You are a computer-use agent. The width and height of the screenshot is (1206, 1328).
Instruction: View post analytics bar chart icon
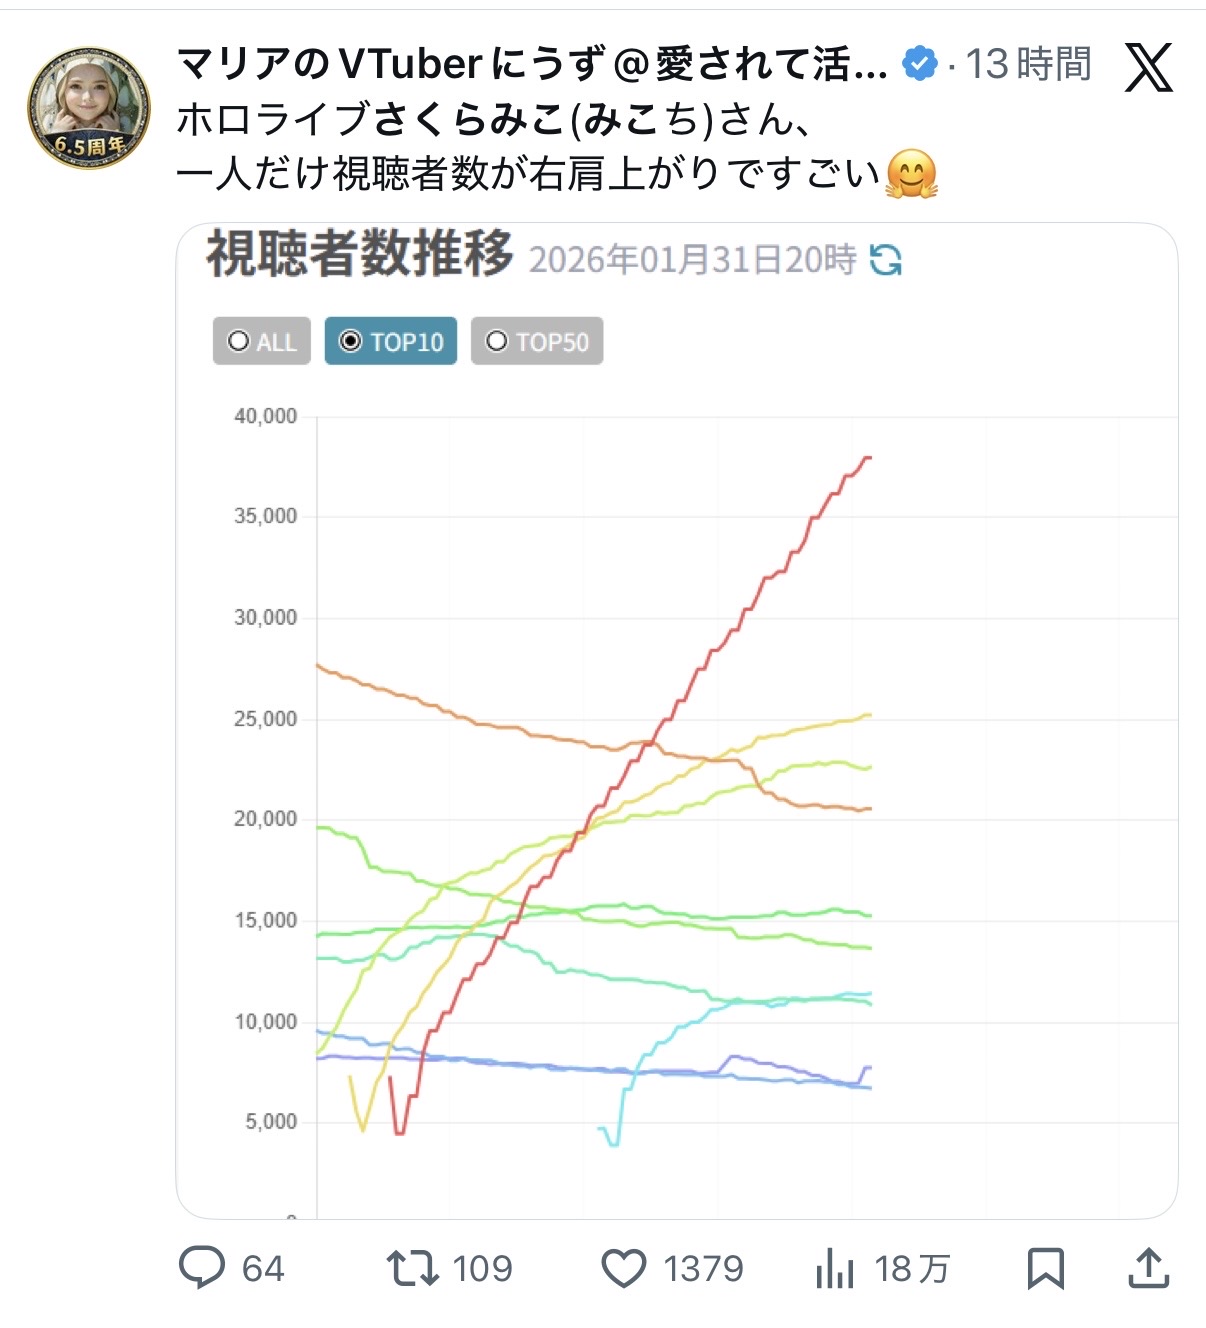pos(835,1269)
